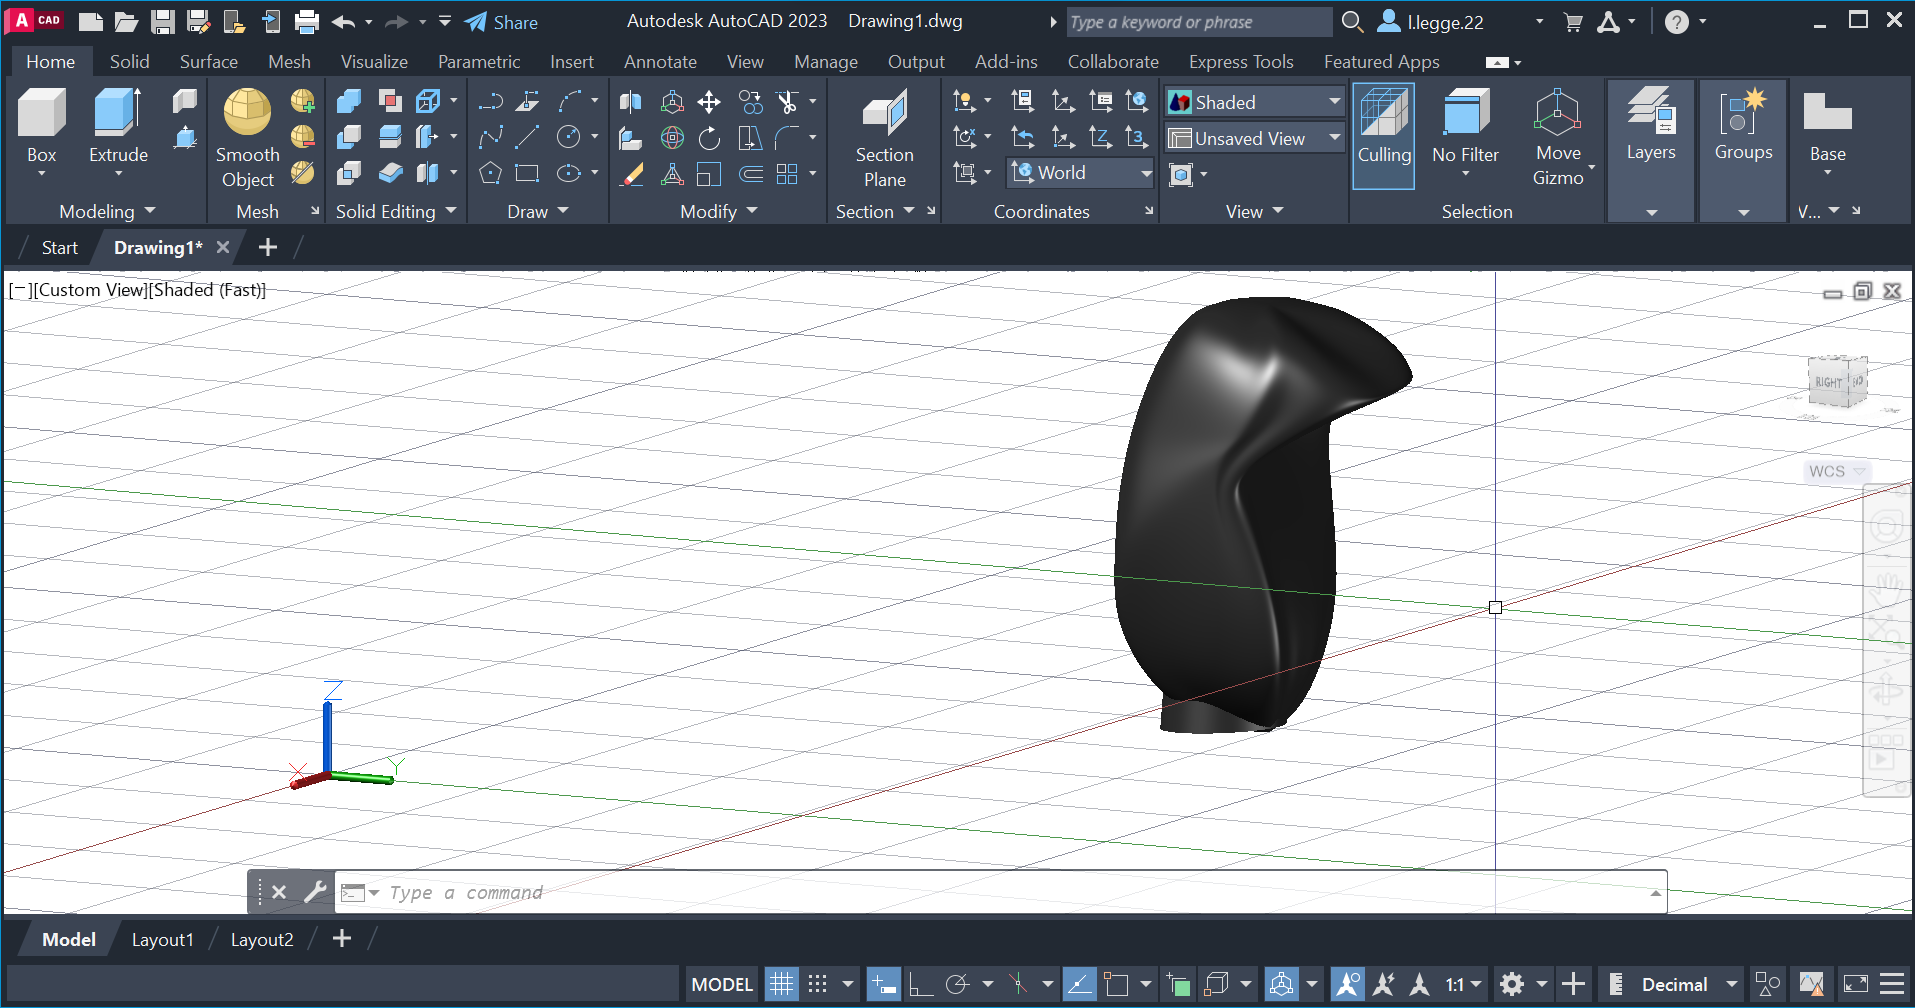Click the Mirror tool icon
Screen dimensions: 1915x1008
631,102
